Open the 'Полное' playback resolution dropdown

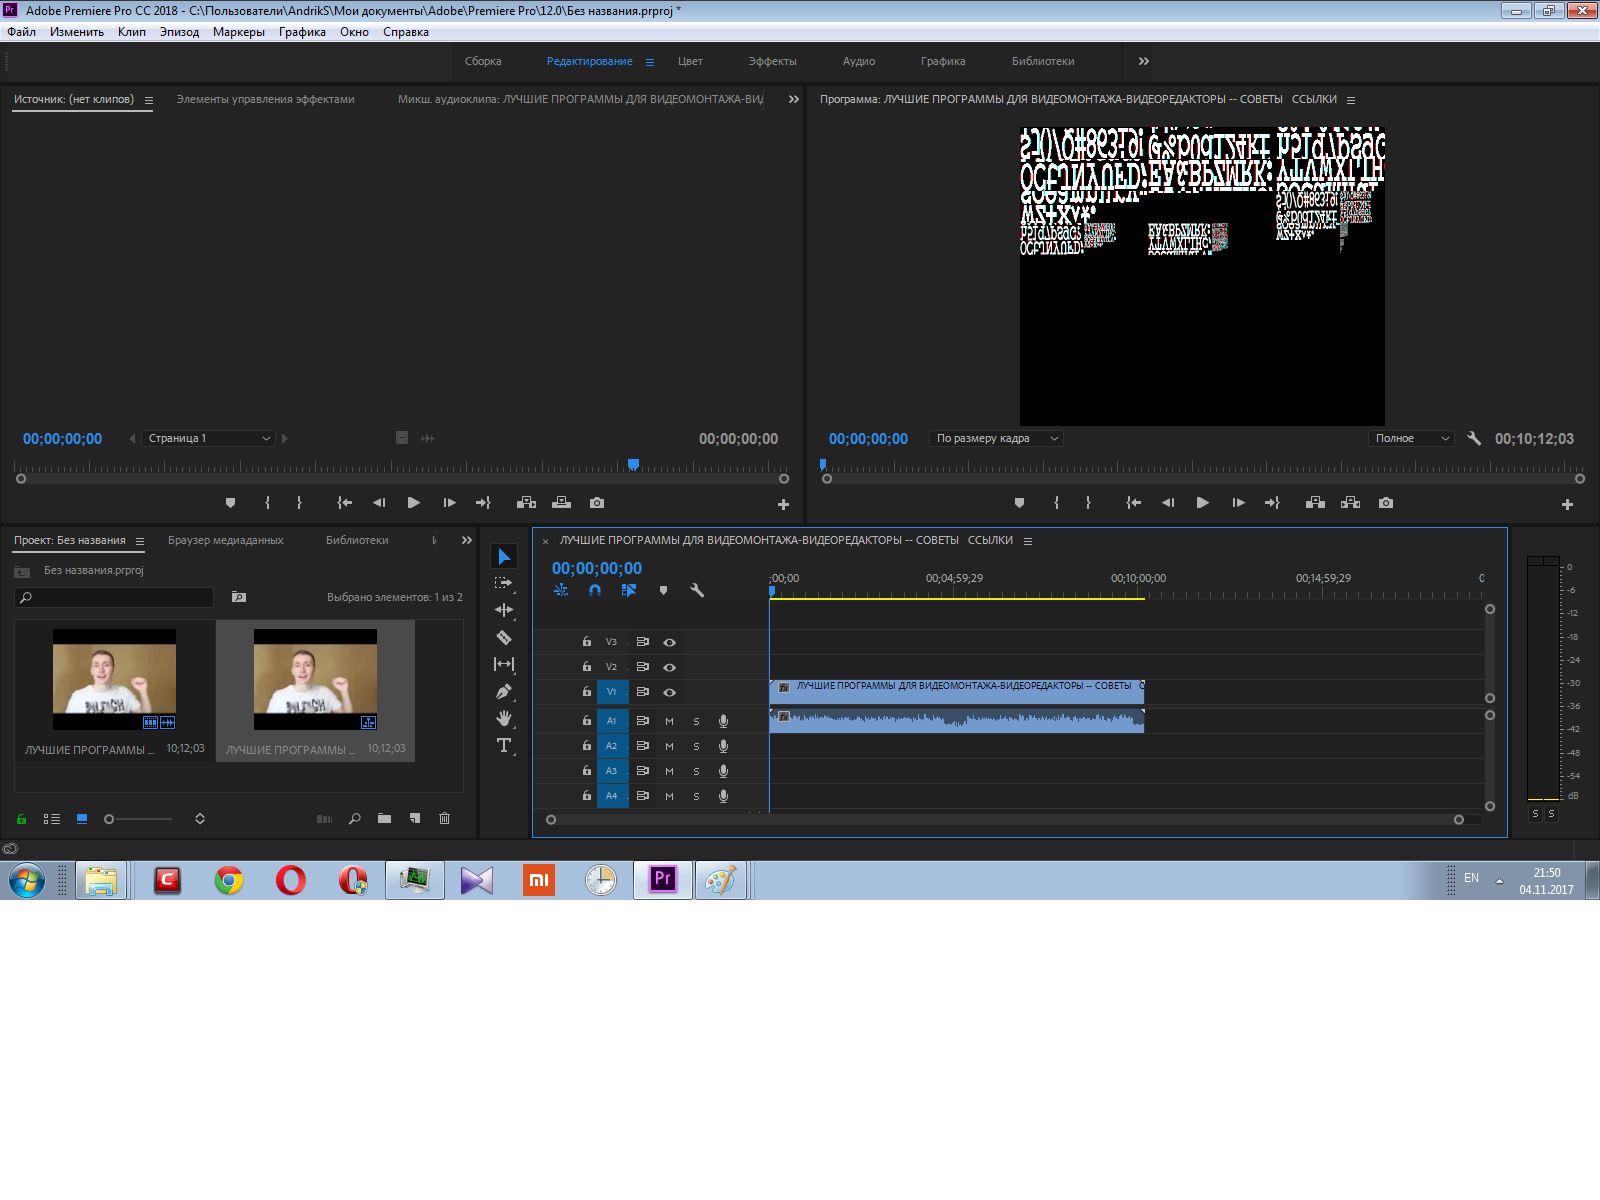click(1410, 438)
